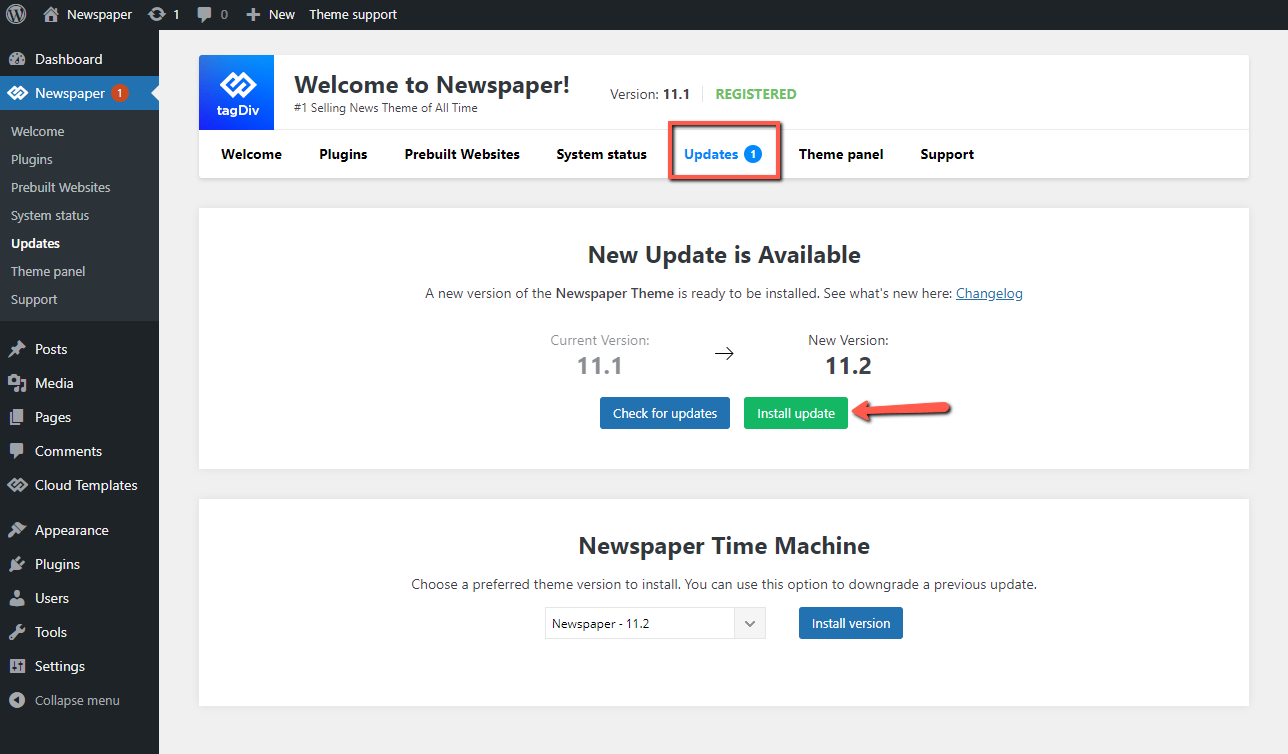Click the Settings sliders icon
1288x754 pixels.
17,666
